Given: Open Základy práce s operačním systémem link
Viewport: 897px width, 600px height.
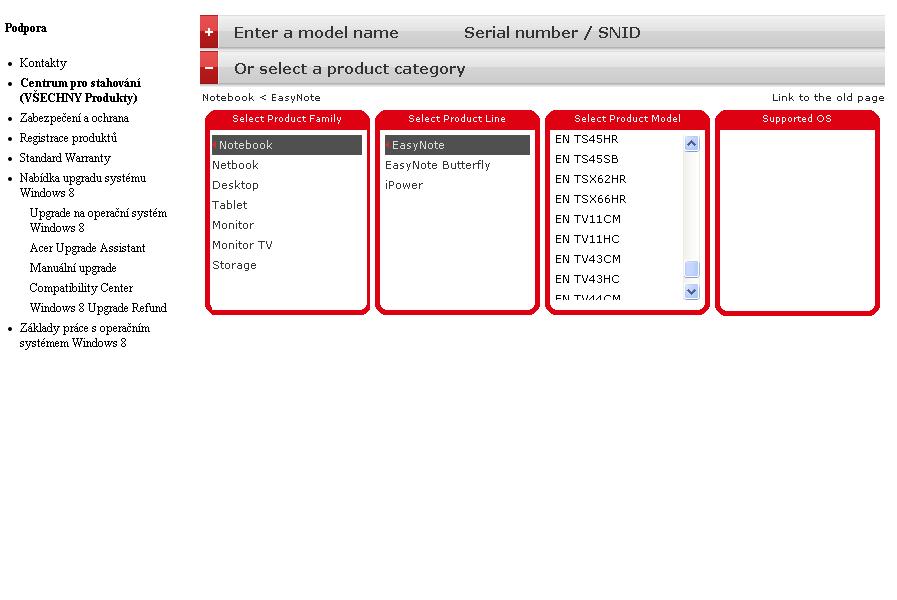Looking at the screenshot, I should (85, 335).
